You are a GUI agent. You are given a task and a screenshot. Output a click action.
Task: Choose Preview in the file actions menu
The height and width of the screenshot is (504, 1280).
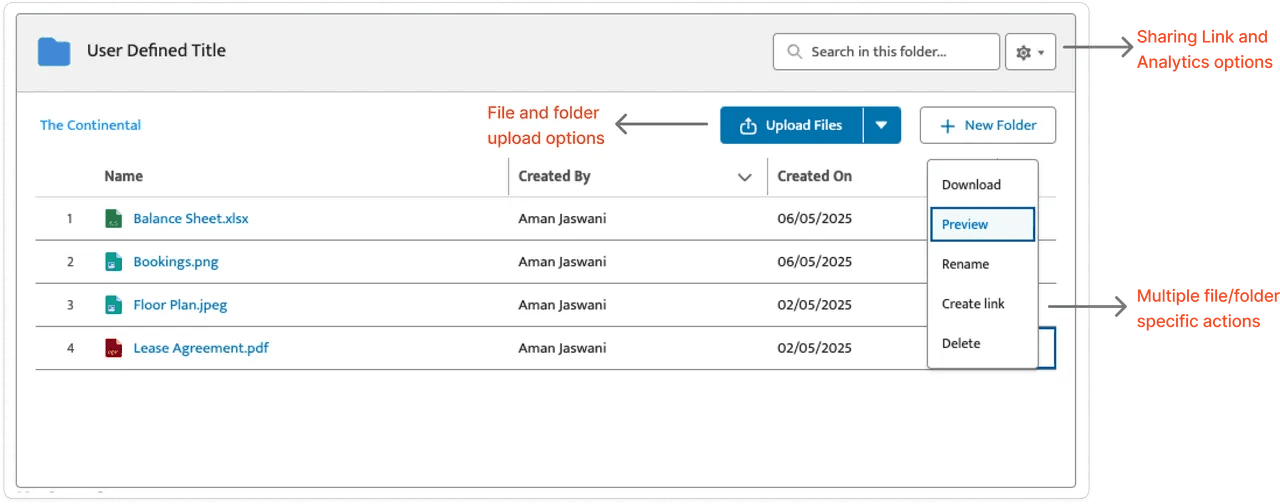[982, 224]
